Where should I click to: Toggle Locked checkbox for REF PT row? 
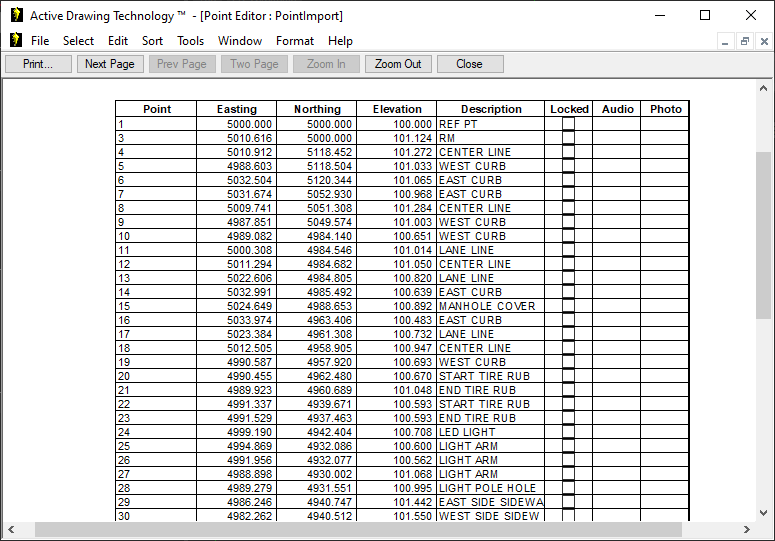click(568, 124)
